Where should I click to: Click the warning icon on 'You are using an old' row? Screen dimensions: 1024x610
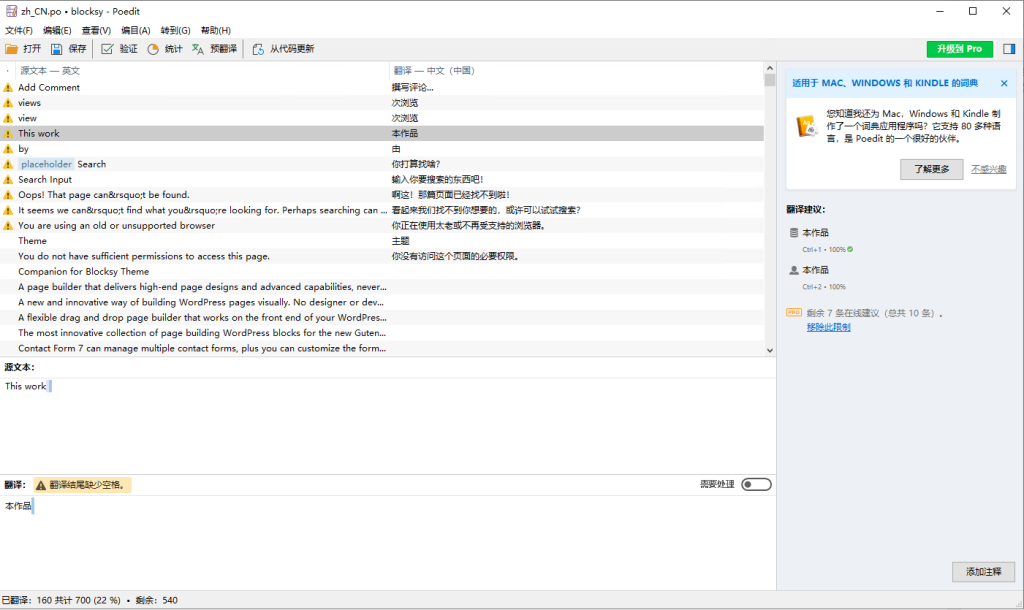[x=8, y=225]
